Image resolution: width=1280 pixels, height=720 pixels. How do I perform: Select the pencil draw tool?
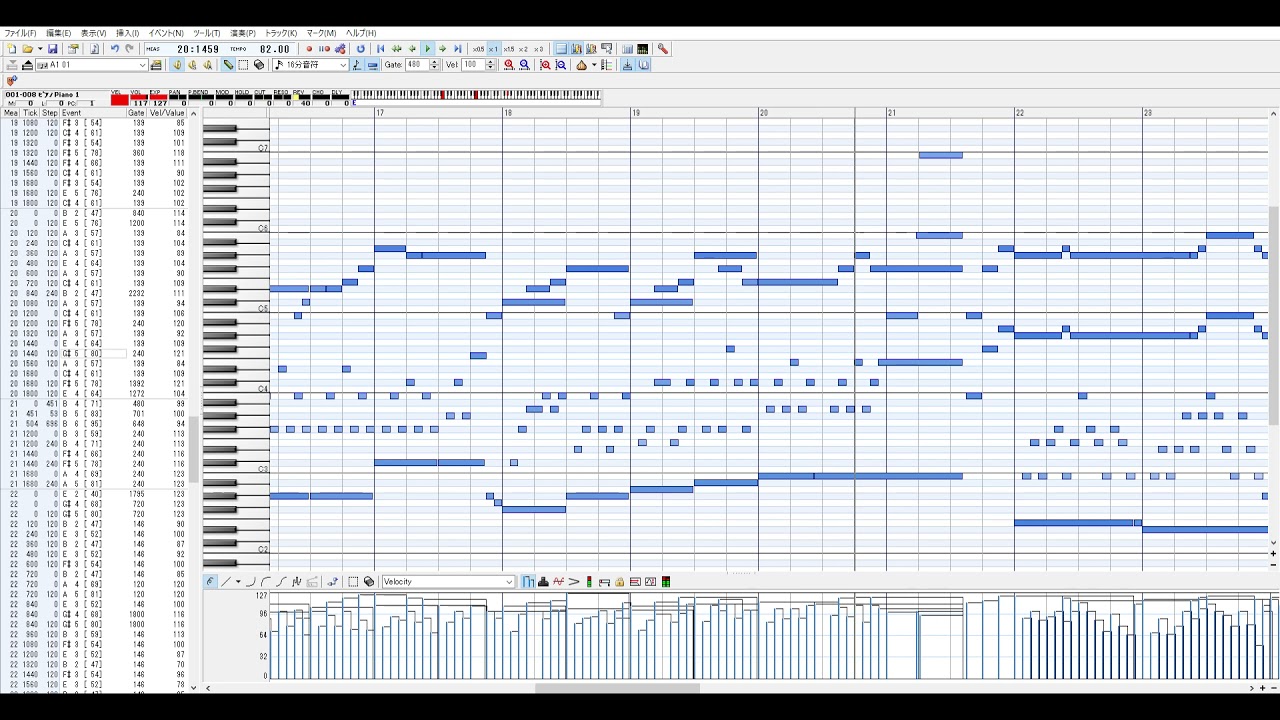(x=228, y=65)
